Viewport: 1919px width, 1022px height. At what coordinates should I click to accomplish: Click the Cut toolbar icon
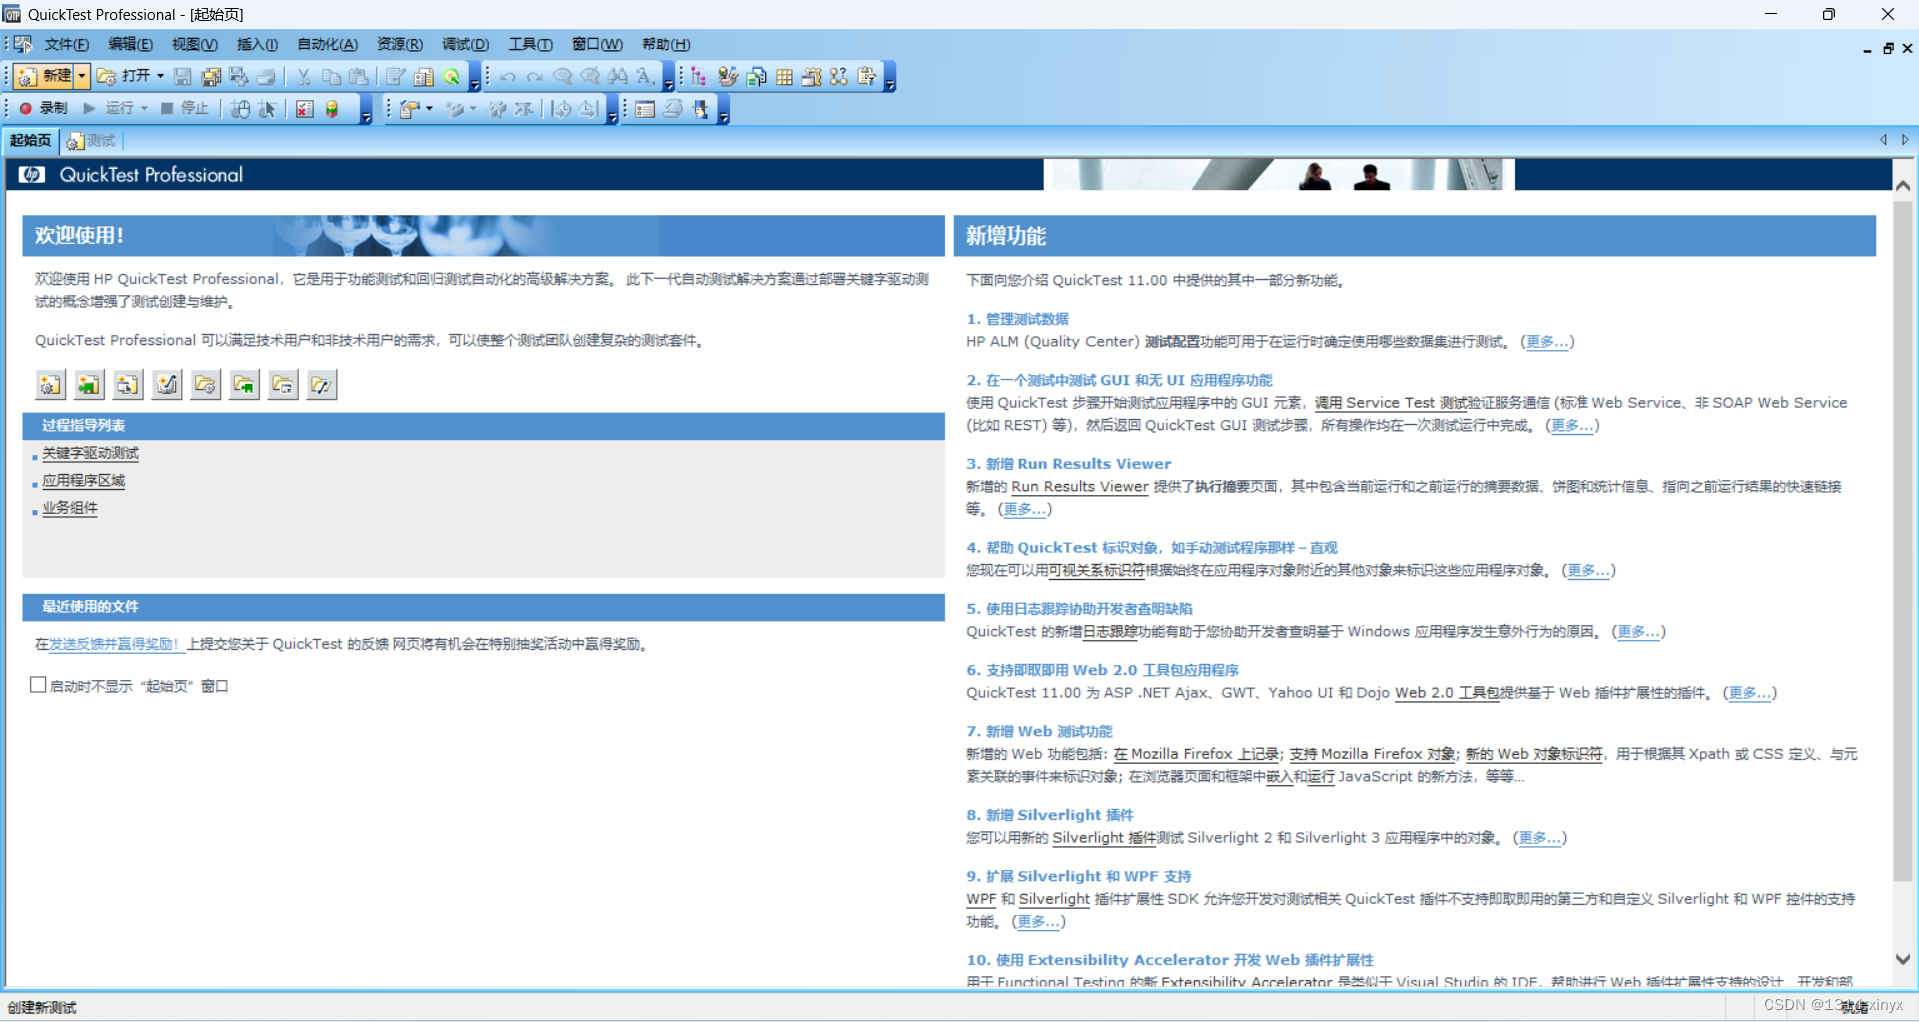[x=303, y=76]
